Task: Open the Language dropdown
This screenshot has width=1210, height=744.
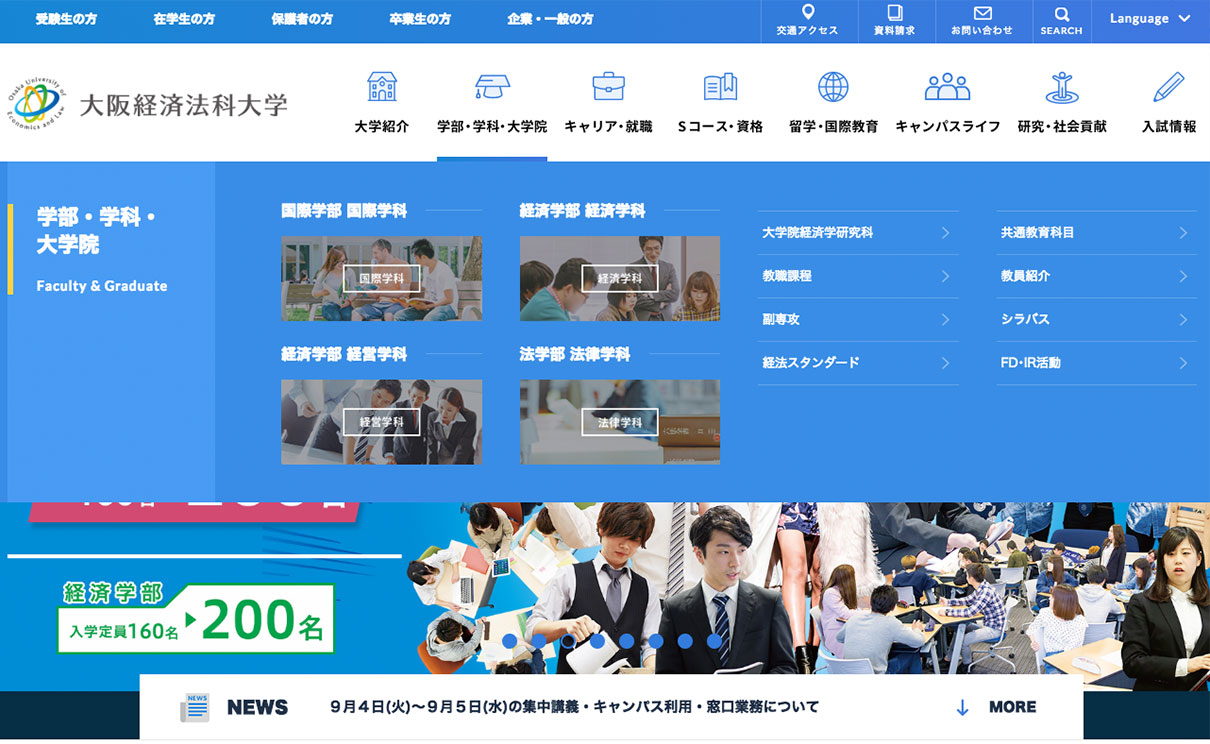Action: pyautogui.click(x=1150, y=19)
